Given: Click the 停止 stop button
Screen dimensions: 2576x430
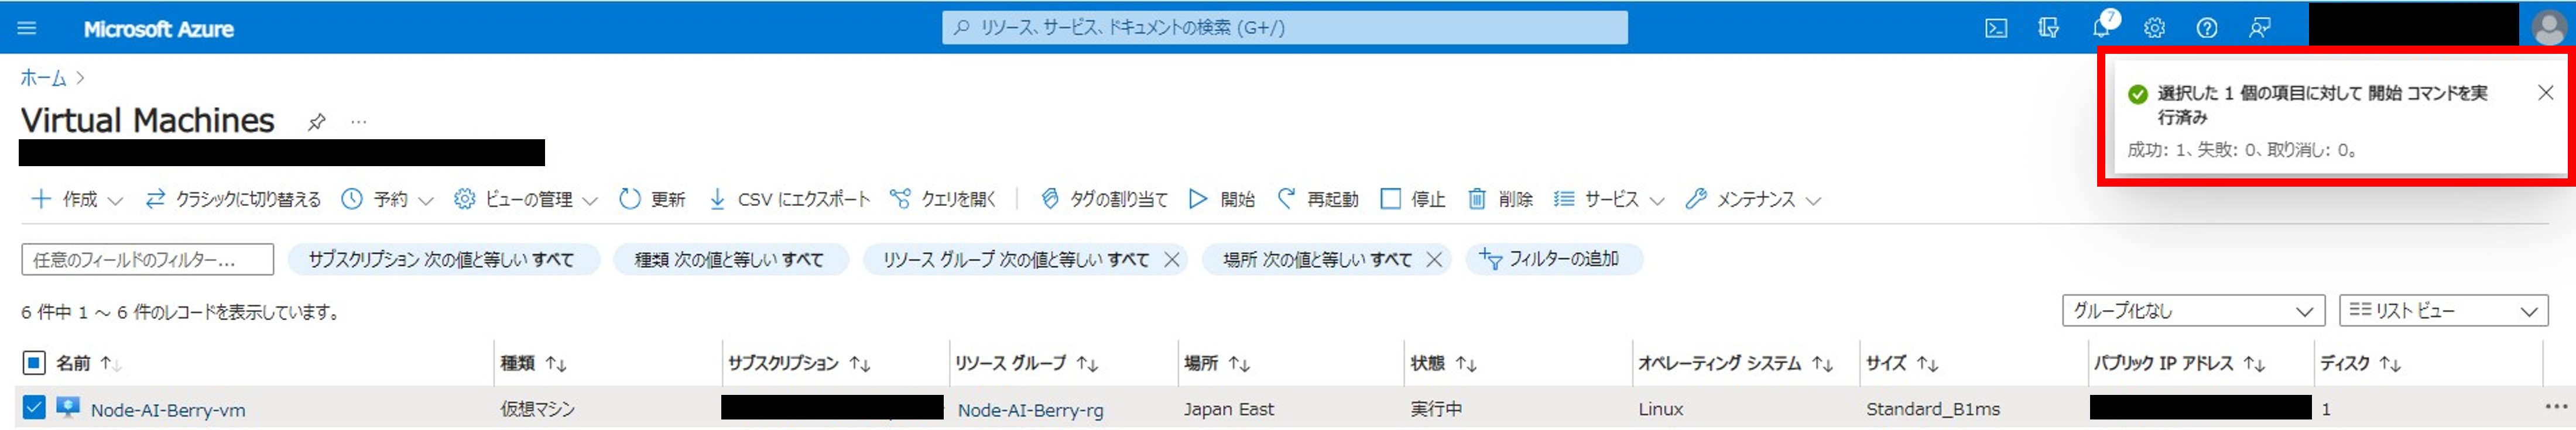Looking at the screenshot, I should (1412, 199).
